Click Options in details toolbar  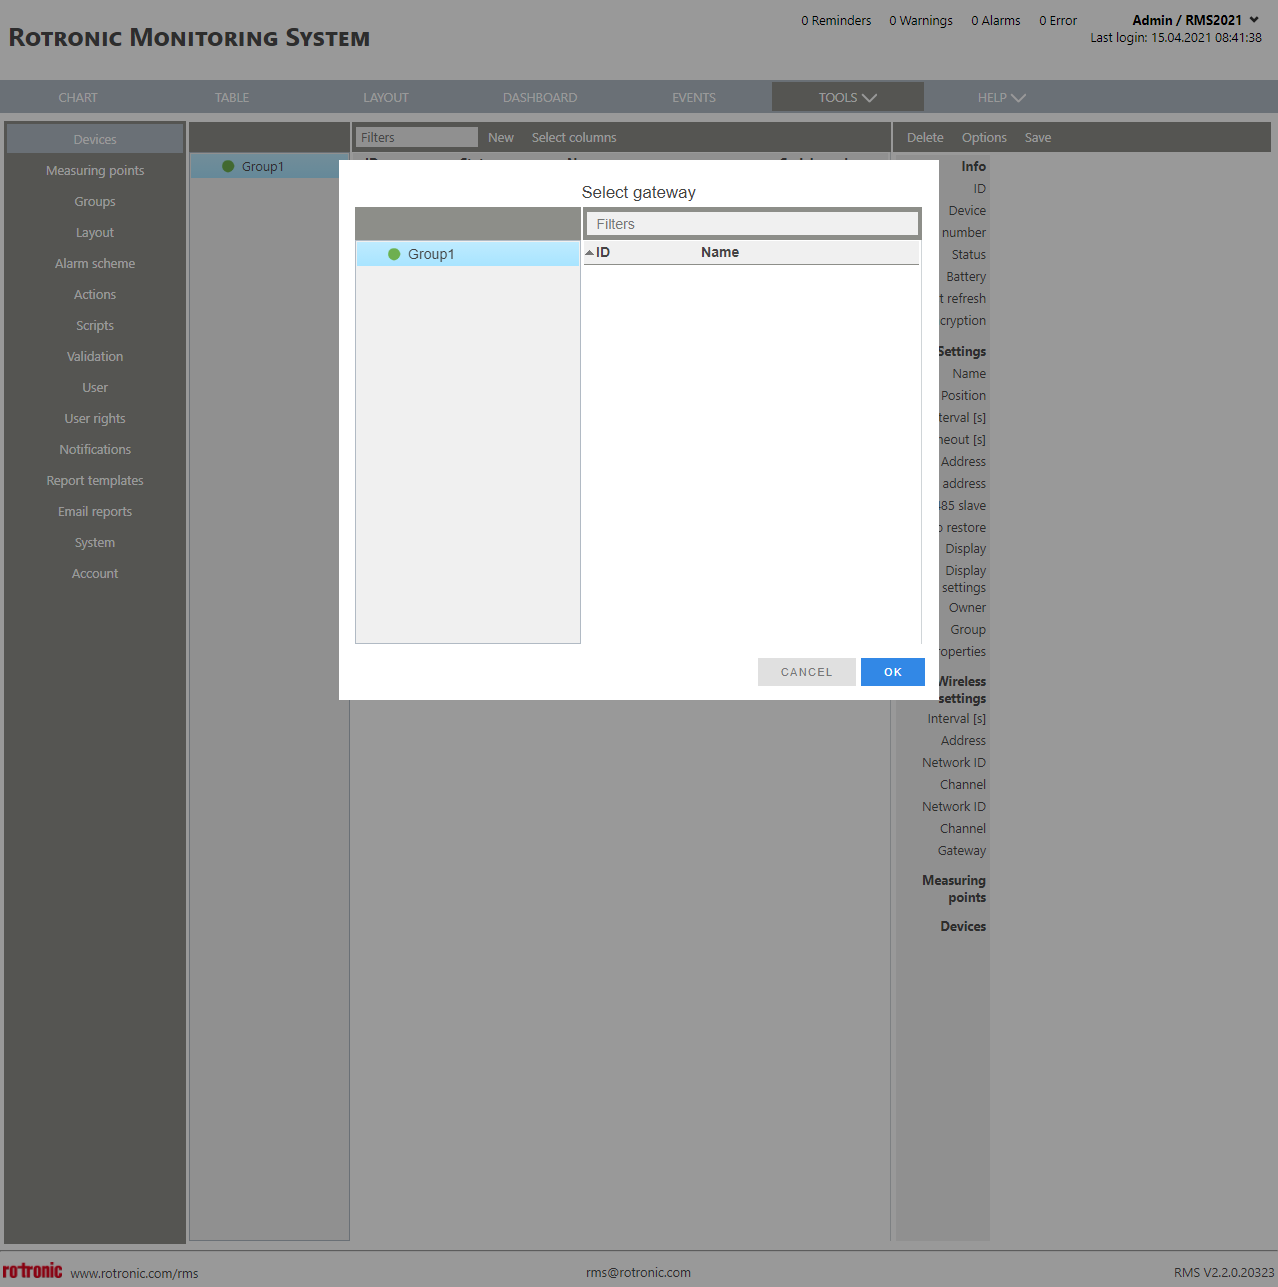tap(984, 137)
